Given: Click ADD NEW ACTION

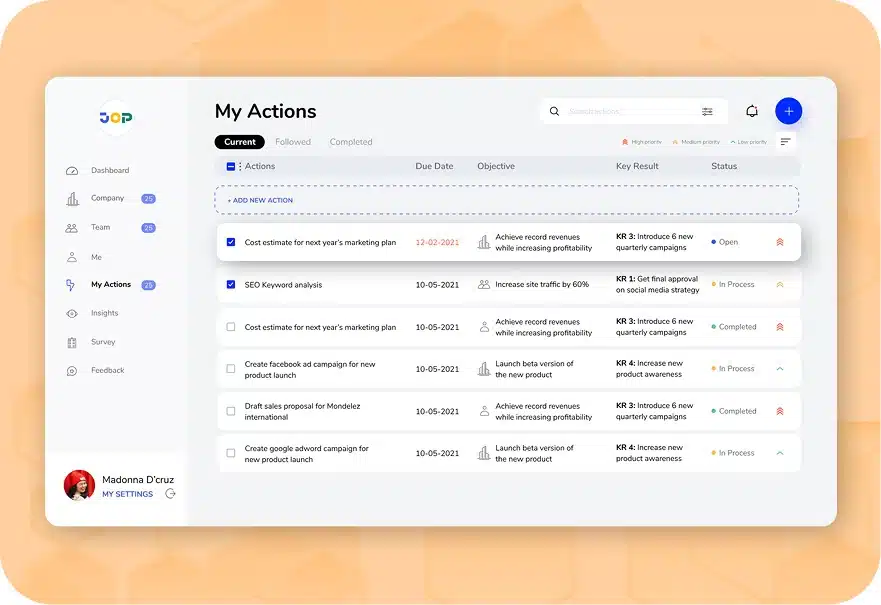Looking at the screenshot, I should click(x=258, y=200).
